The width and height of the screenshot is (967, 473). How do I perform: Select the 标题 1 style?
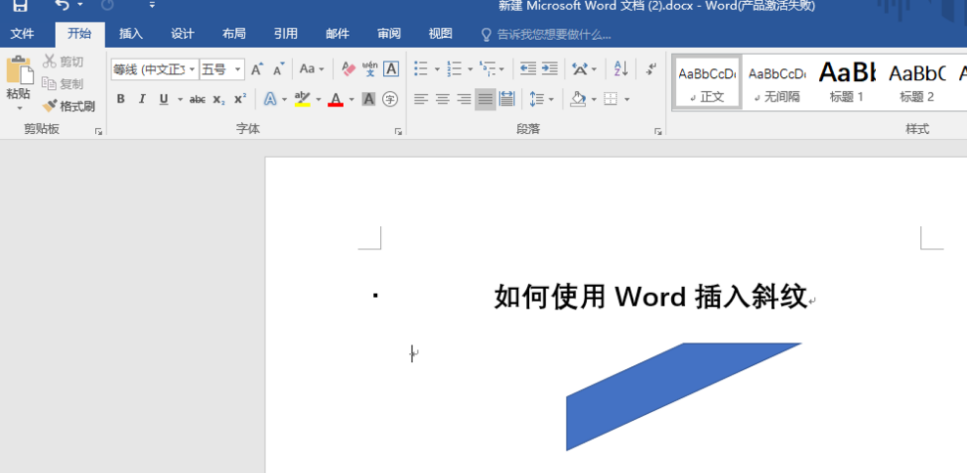[847, 83]
